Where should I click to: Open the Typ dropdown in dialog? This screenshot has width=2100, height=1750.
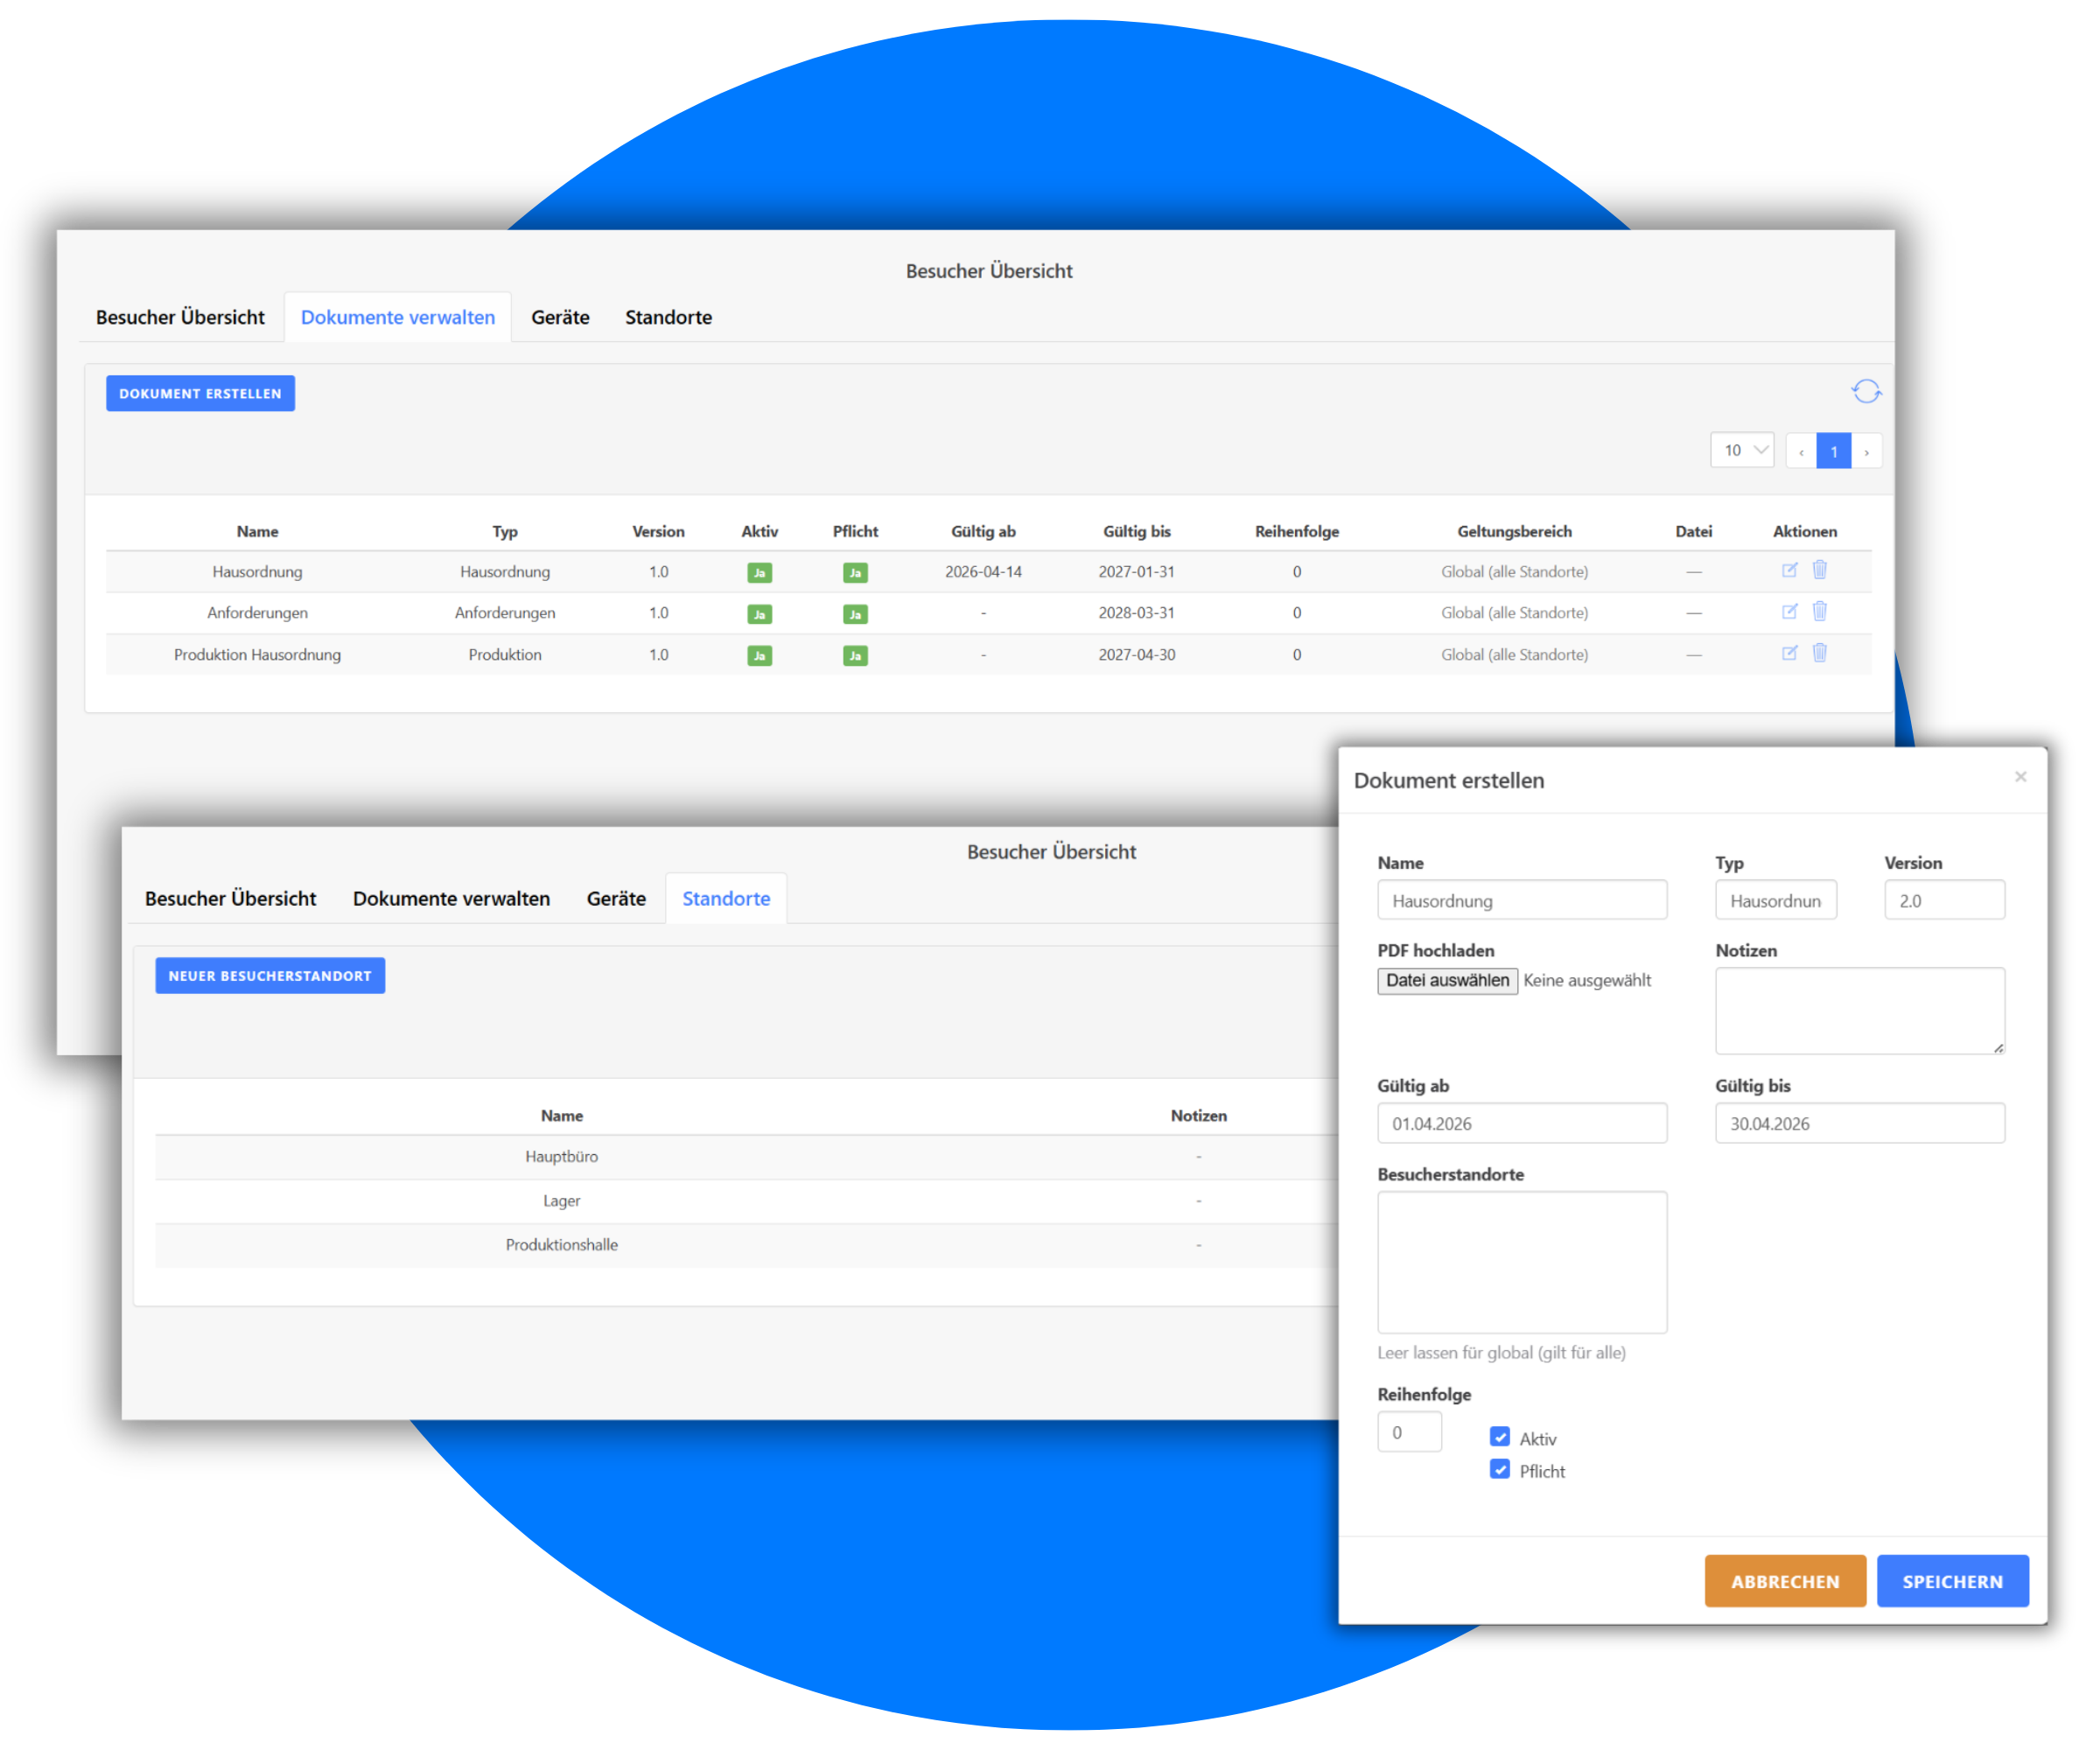(x=1775, y=900)
